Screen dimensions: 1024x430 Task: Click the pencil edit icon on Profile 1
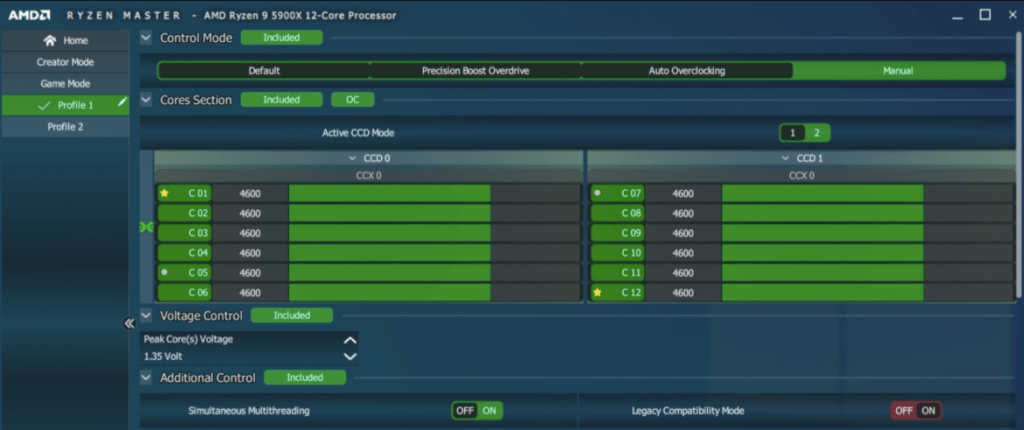(x=122, y=102)
